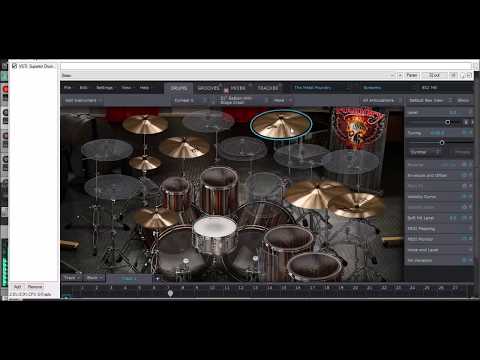The height and width of the screenshot is (360, 480).
Task: Open the Help menu
Action: 144,88
